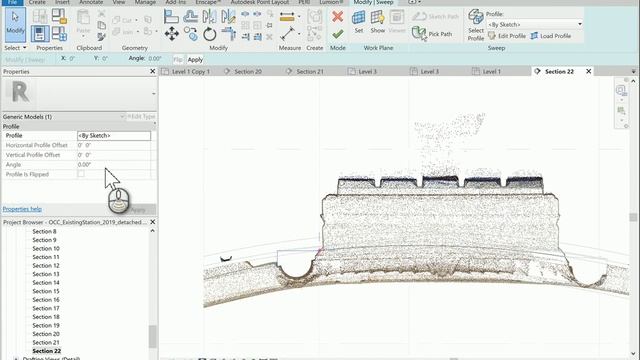Open the View ribbon tab
The width and height of the screenshot is (640, 360).
point(119,2)
